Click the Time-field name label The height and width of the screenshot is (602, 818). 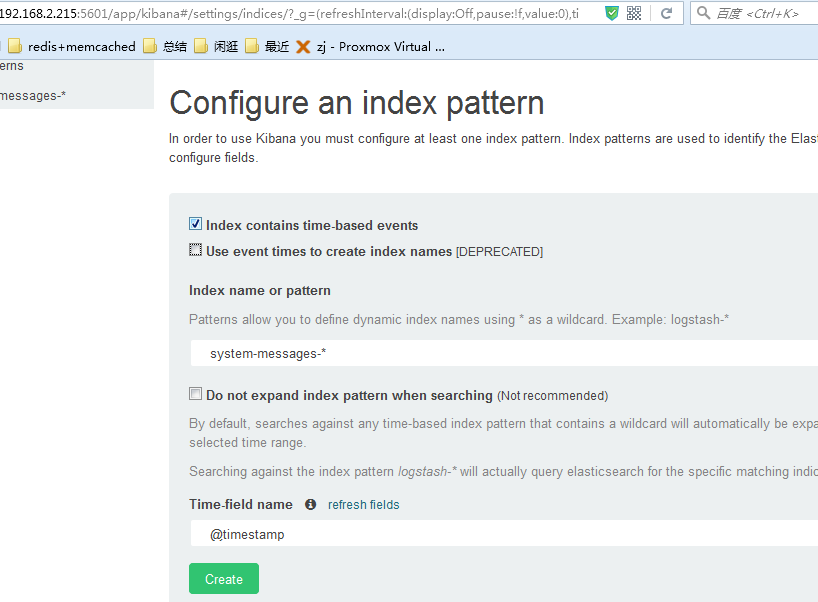240,504
